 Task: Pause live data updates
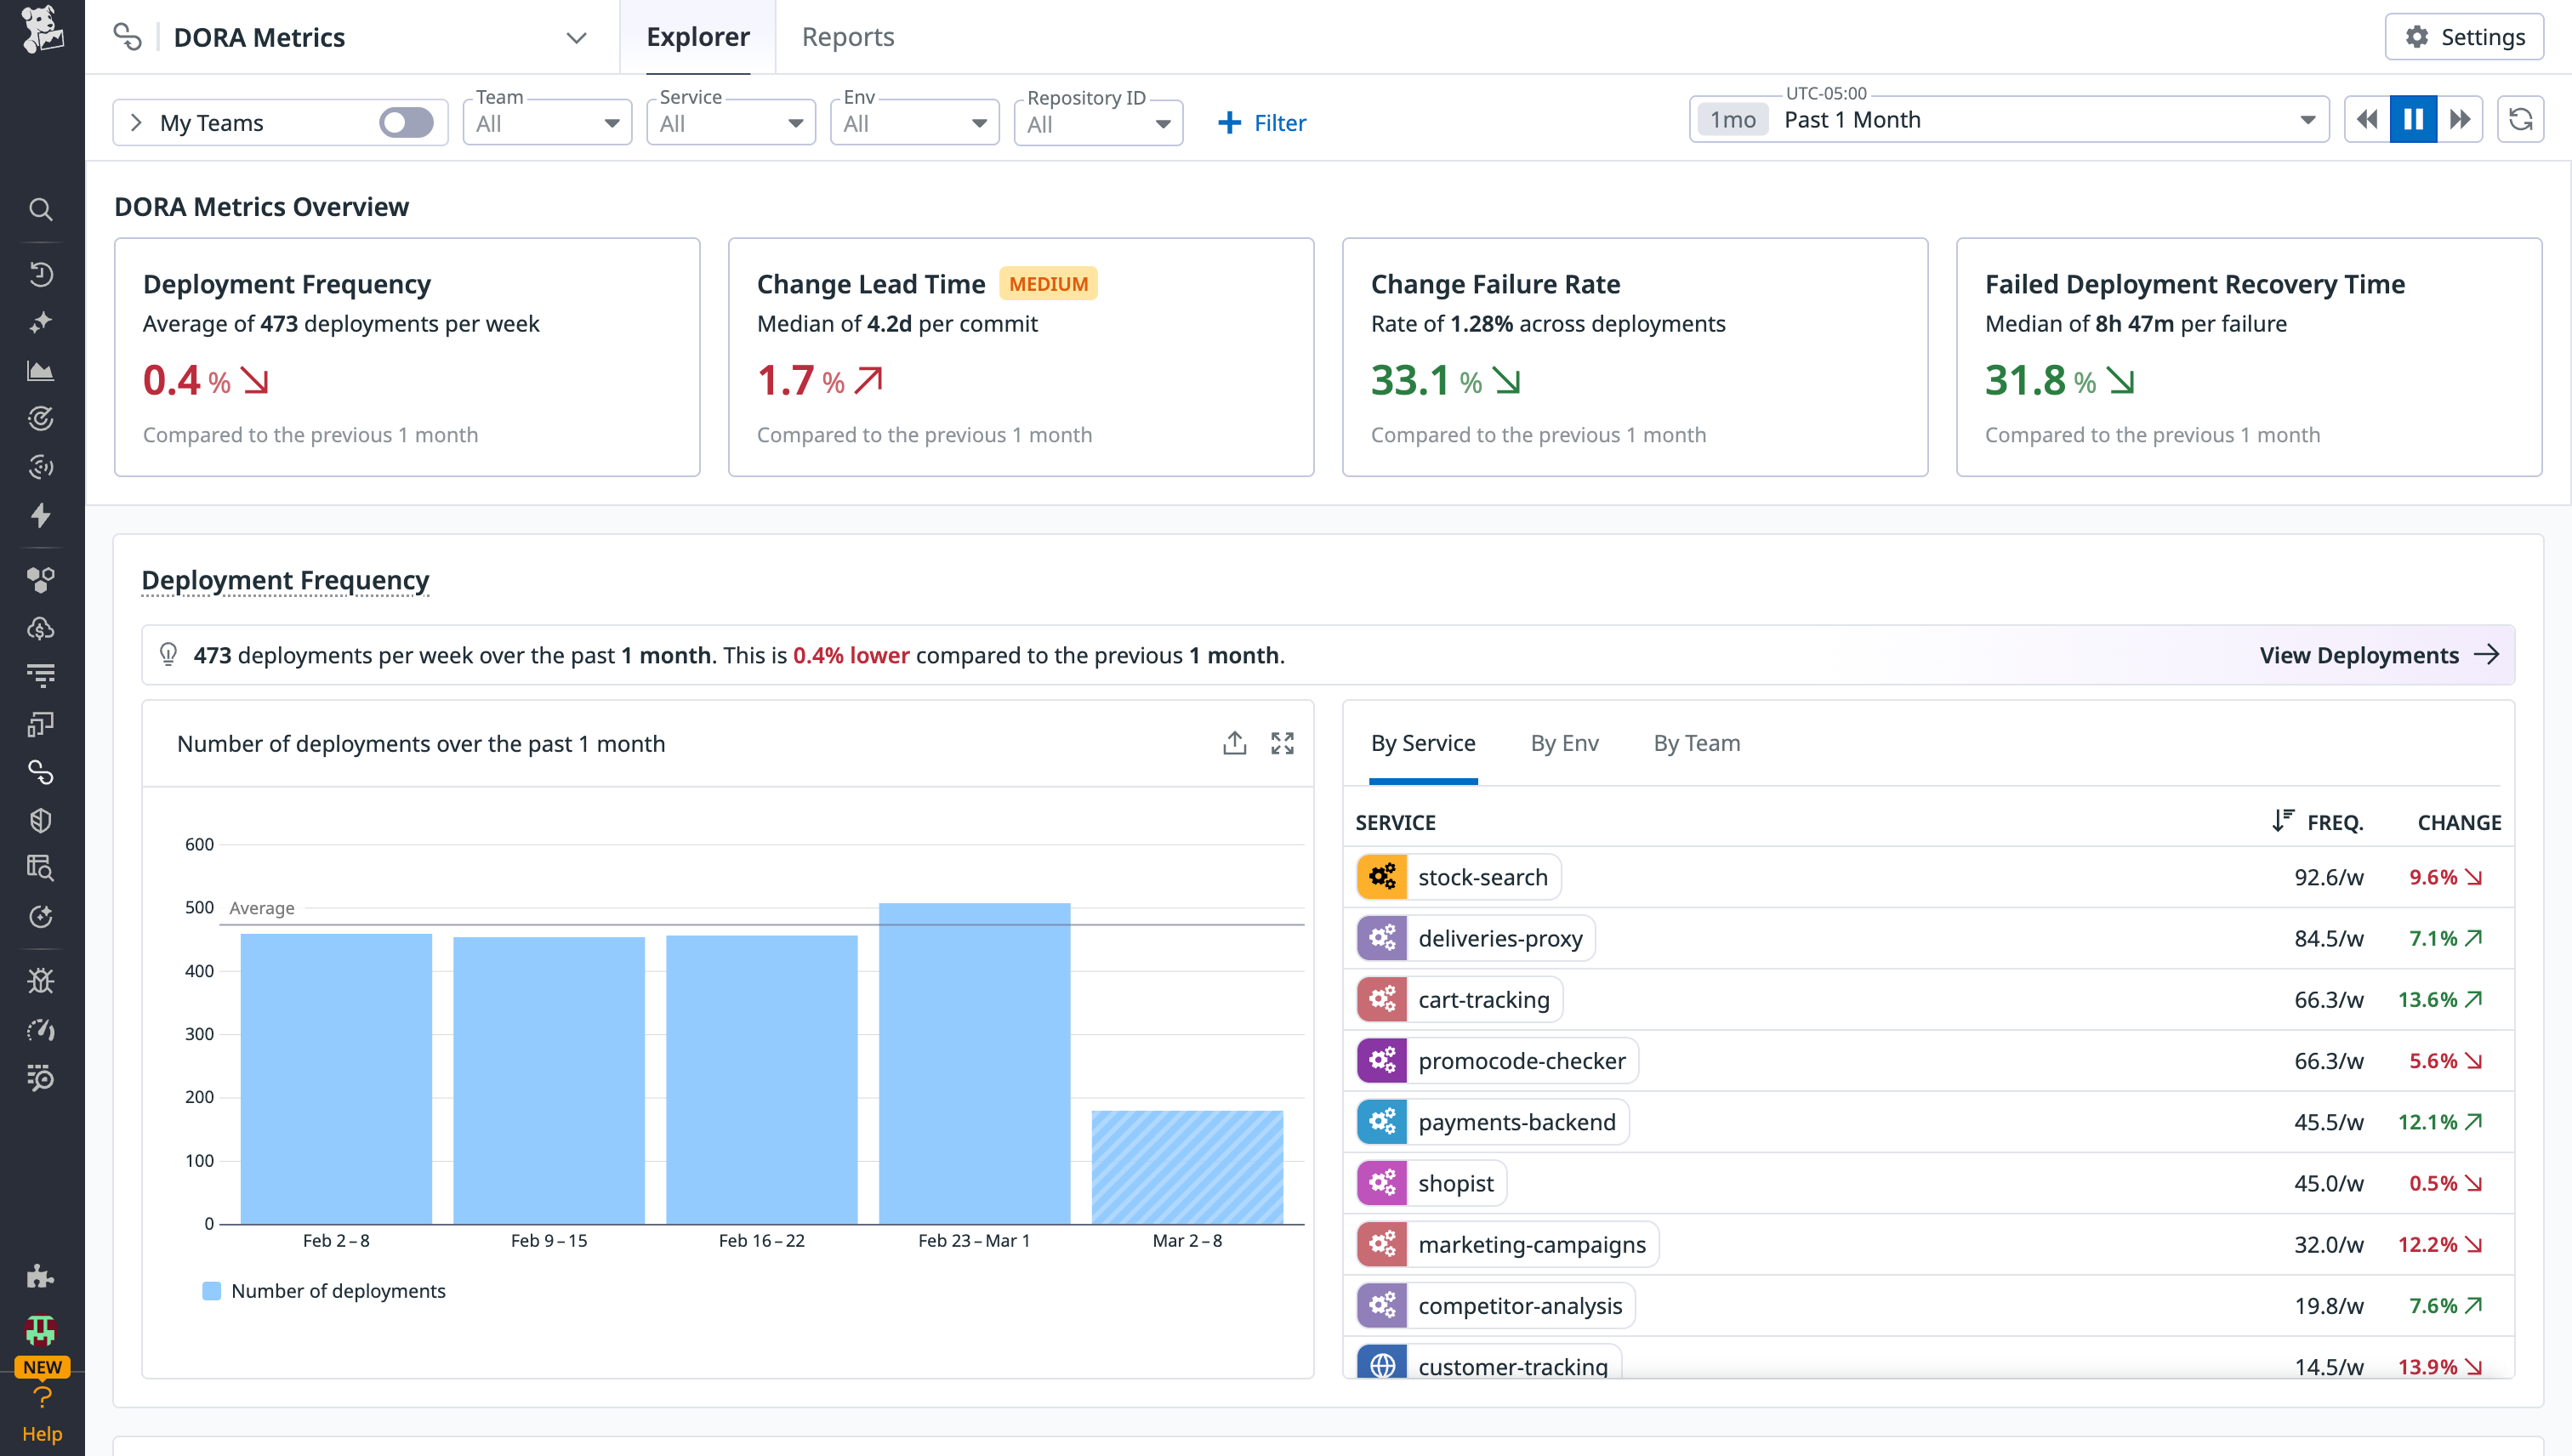2413,119
